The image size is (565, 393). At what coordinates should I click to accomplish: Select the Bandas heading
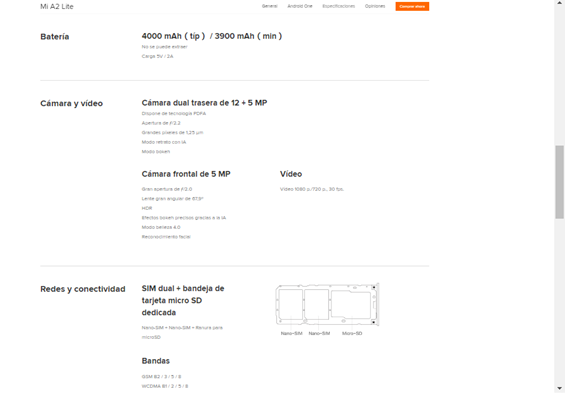[x=156, y=361]
